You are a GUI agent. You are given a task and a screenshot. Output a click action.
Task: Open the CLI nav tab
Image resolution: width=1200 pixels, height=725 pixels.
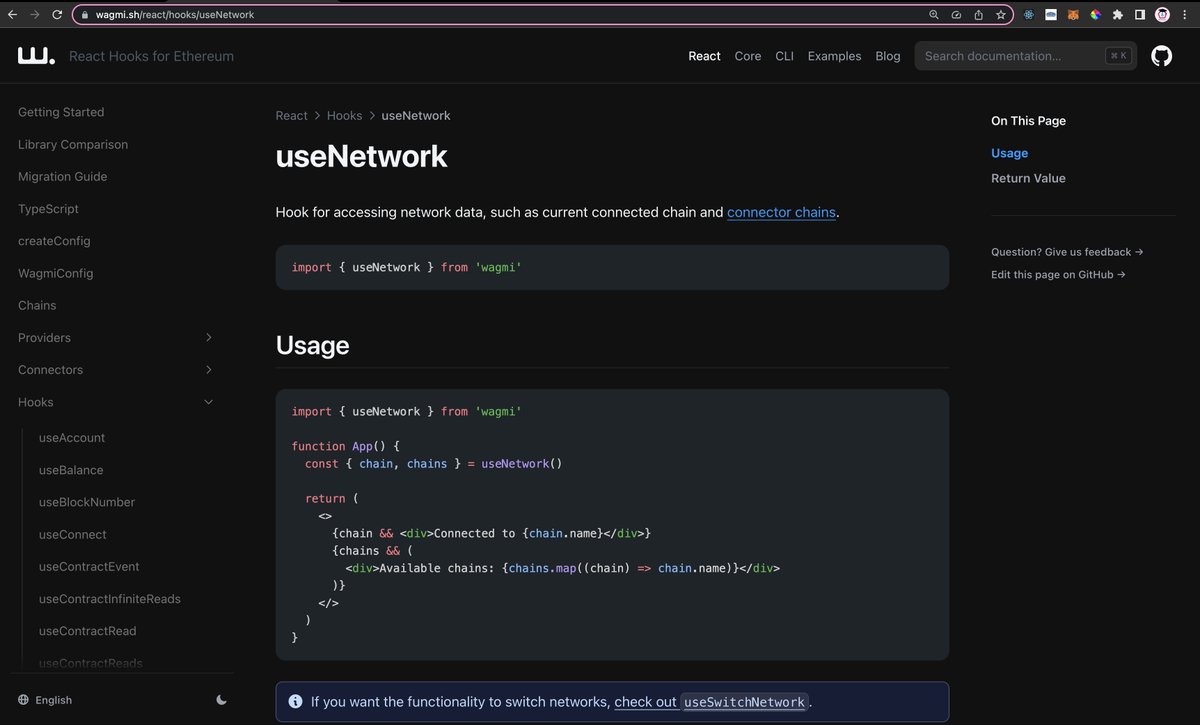coord(785,56)
